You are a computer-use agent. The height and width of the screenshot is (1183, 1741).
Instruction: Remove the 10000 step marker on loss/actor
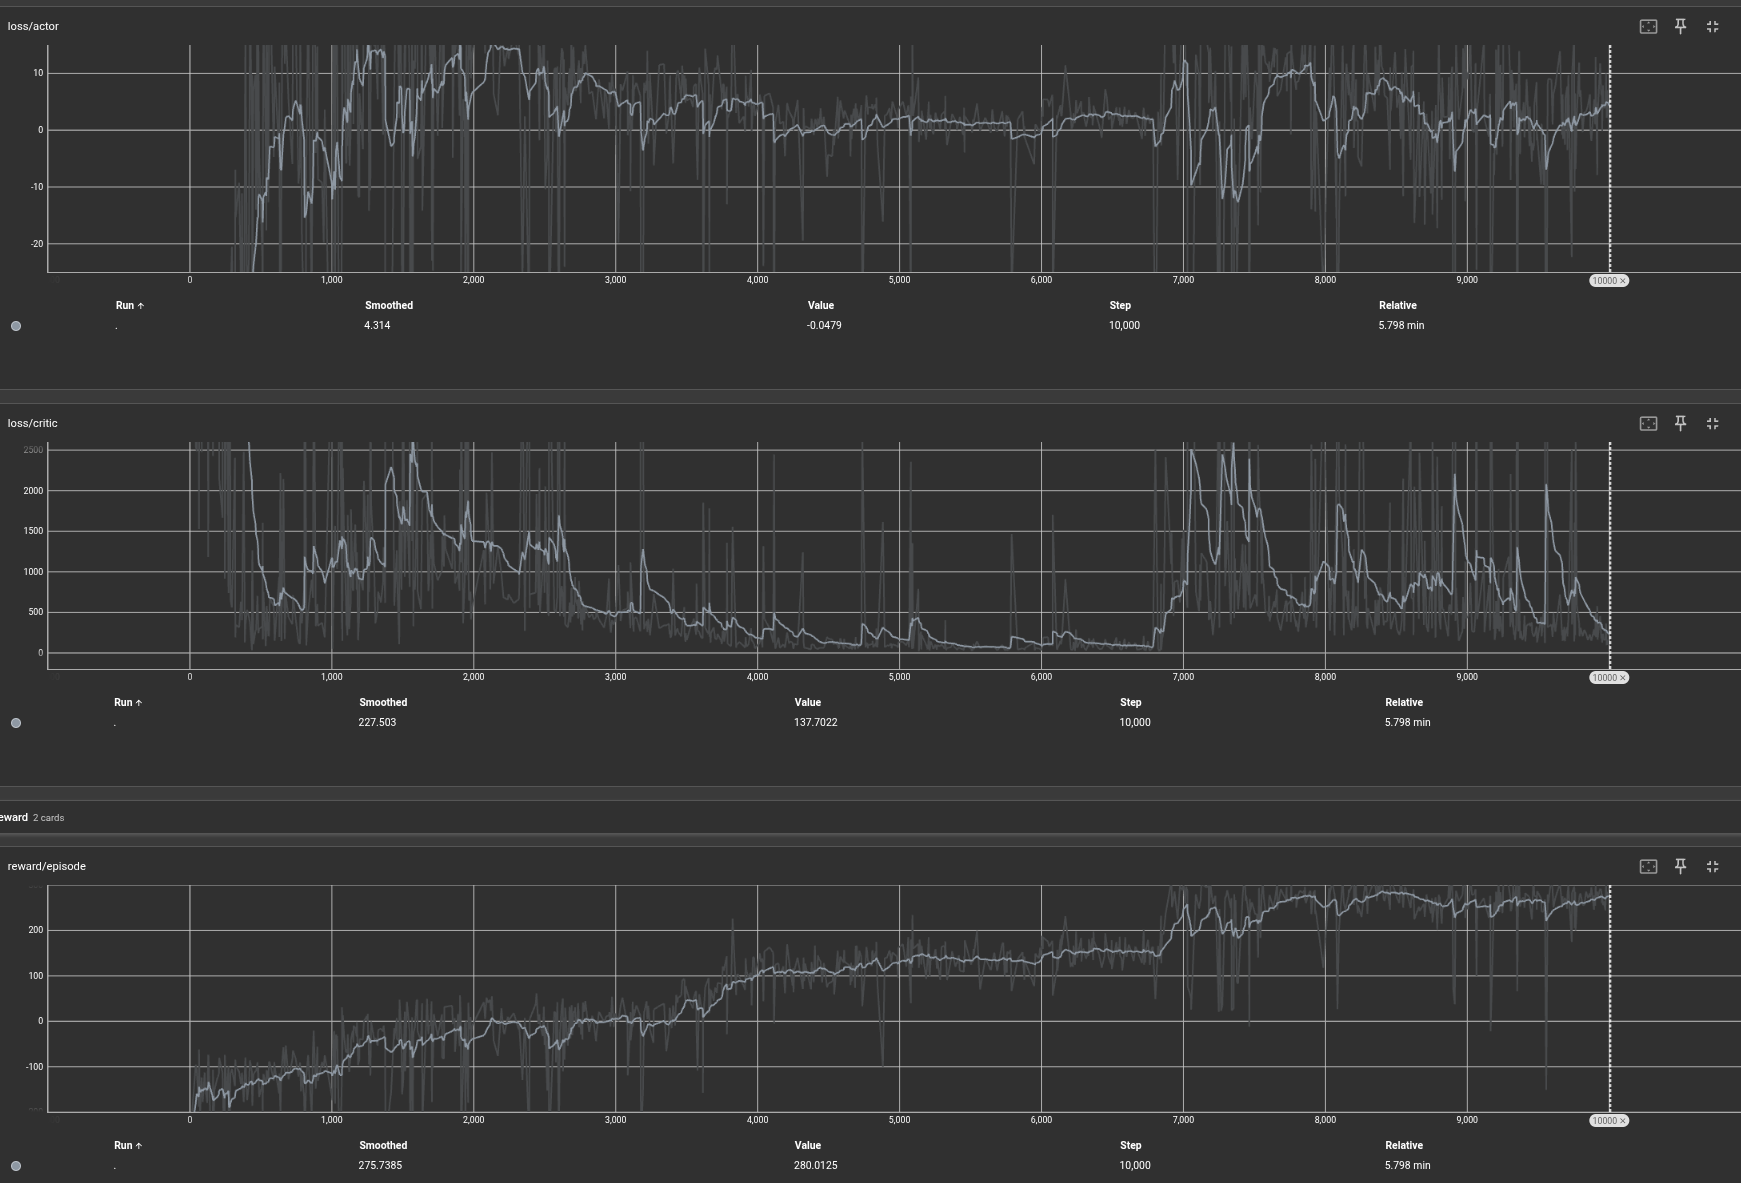(x=1622, y=281)
